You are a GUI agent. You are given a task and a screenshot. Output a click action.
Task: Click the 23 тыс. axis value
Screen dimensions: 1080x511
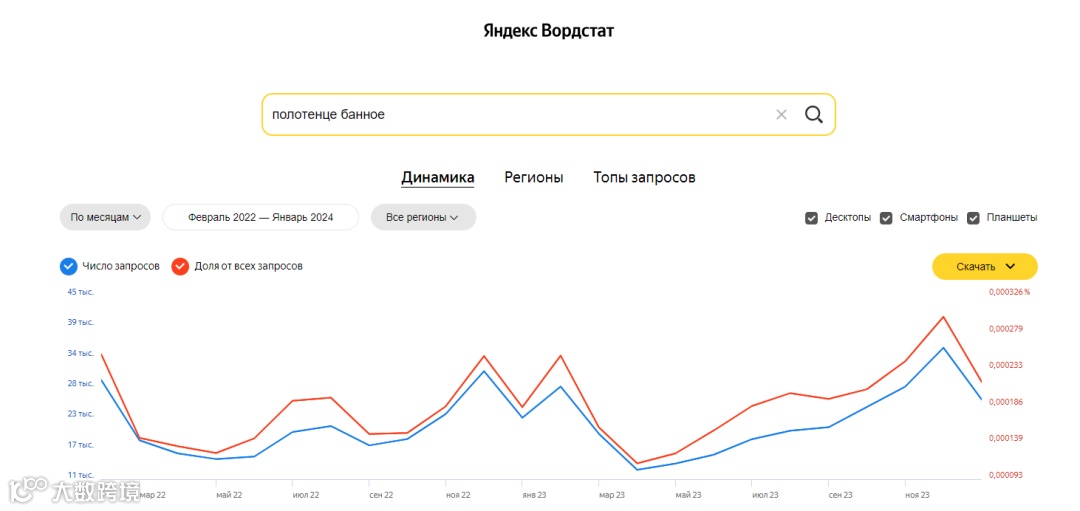81,414
